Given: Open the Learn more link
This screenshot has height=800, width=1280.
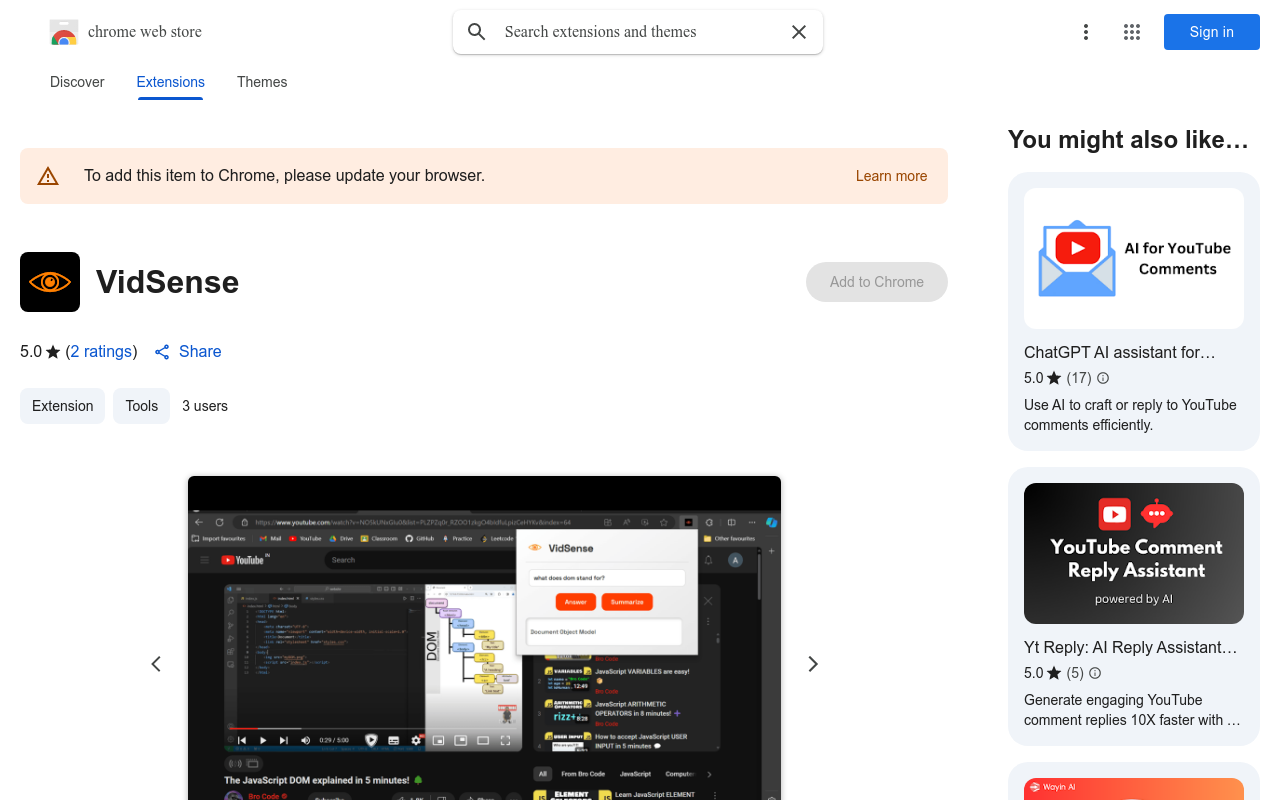Looking at the screenshot, I should [891, 176].
